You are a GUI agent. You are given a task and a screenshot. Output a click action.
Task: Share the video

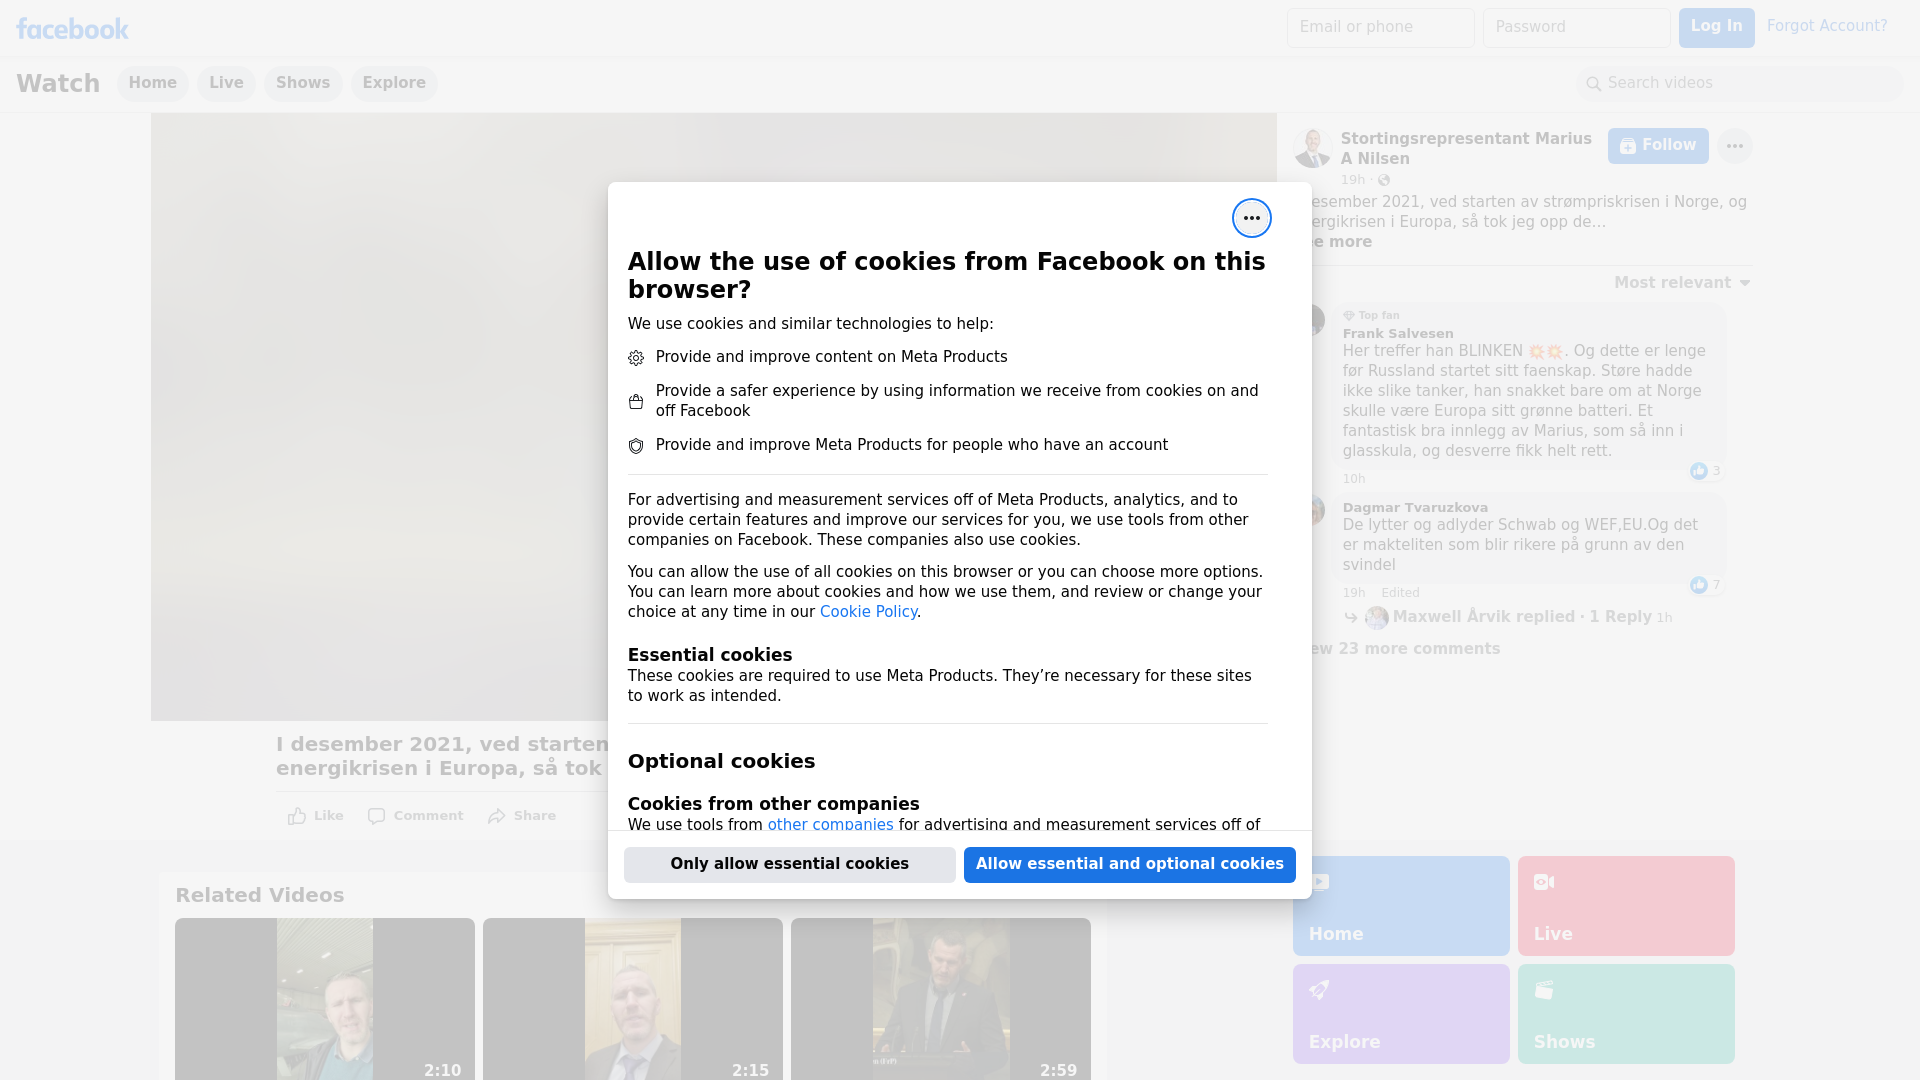[x=522, y=816]
